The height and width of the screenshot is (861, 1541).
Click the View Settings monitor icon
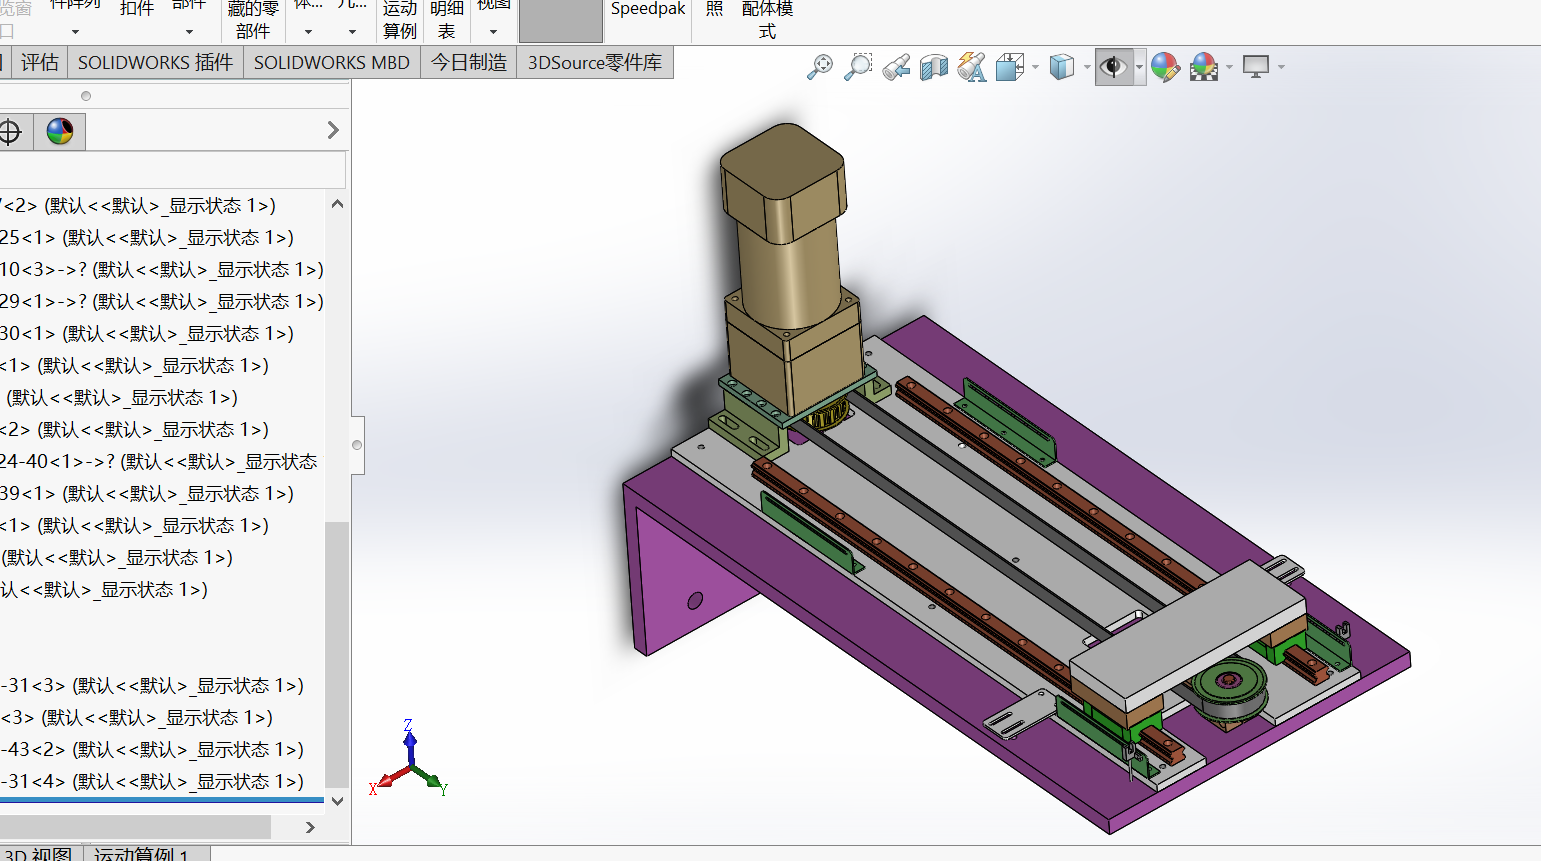1256,67
